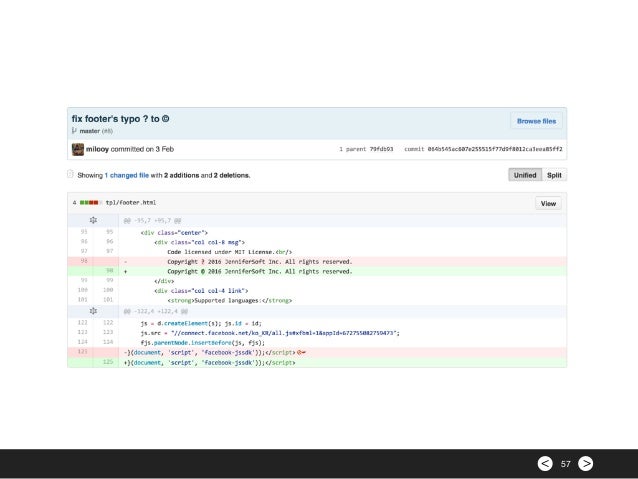The width and height of the screenshot is (638, 479).
Task: Switch to Split diff view
Action: click(x=554, y=175)
